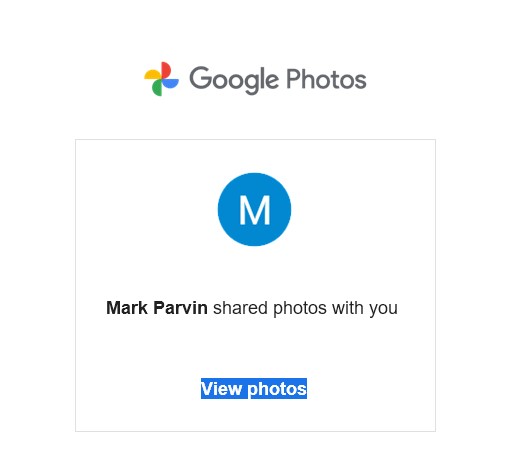Click the red petal of the pinwheel
Image resolution: width=532 pixels, height=461 pixels.
(166, 70)
